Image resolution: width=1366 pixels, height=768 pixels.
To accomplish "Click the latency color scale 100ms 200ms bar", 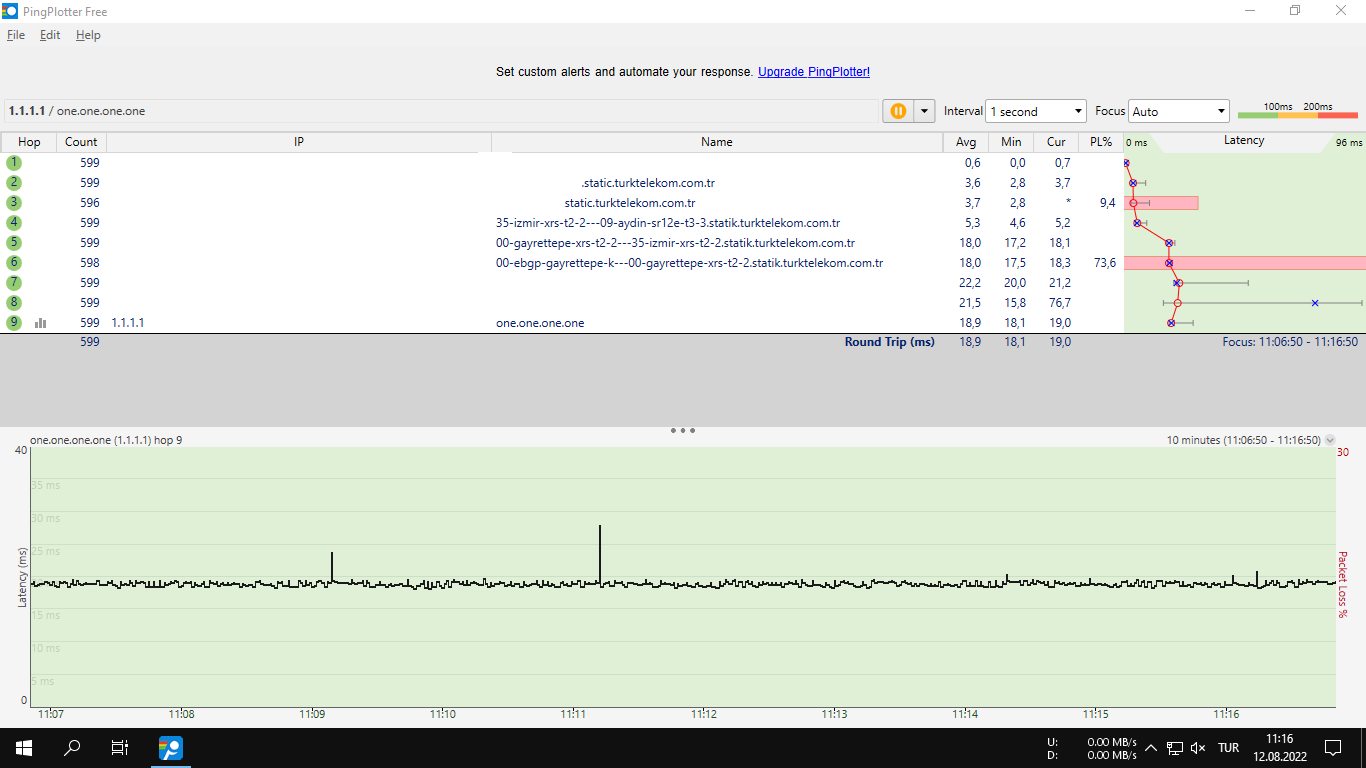I will coord(1298,115).
